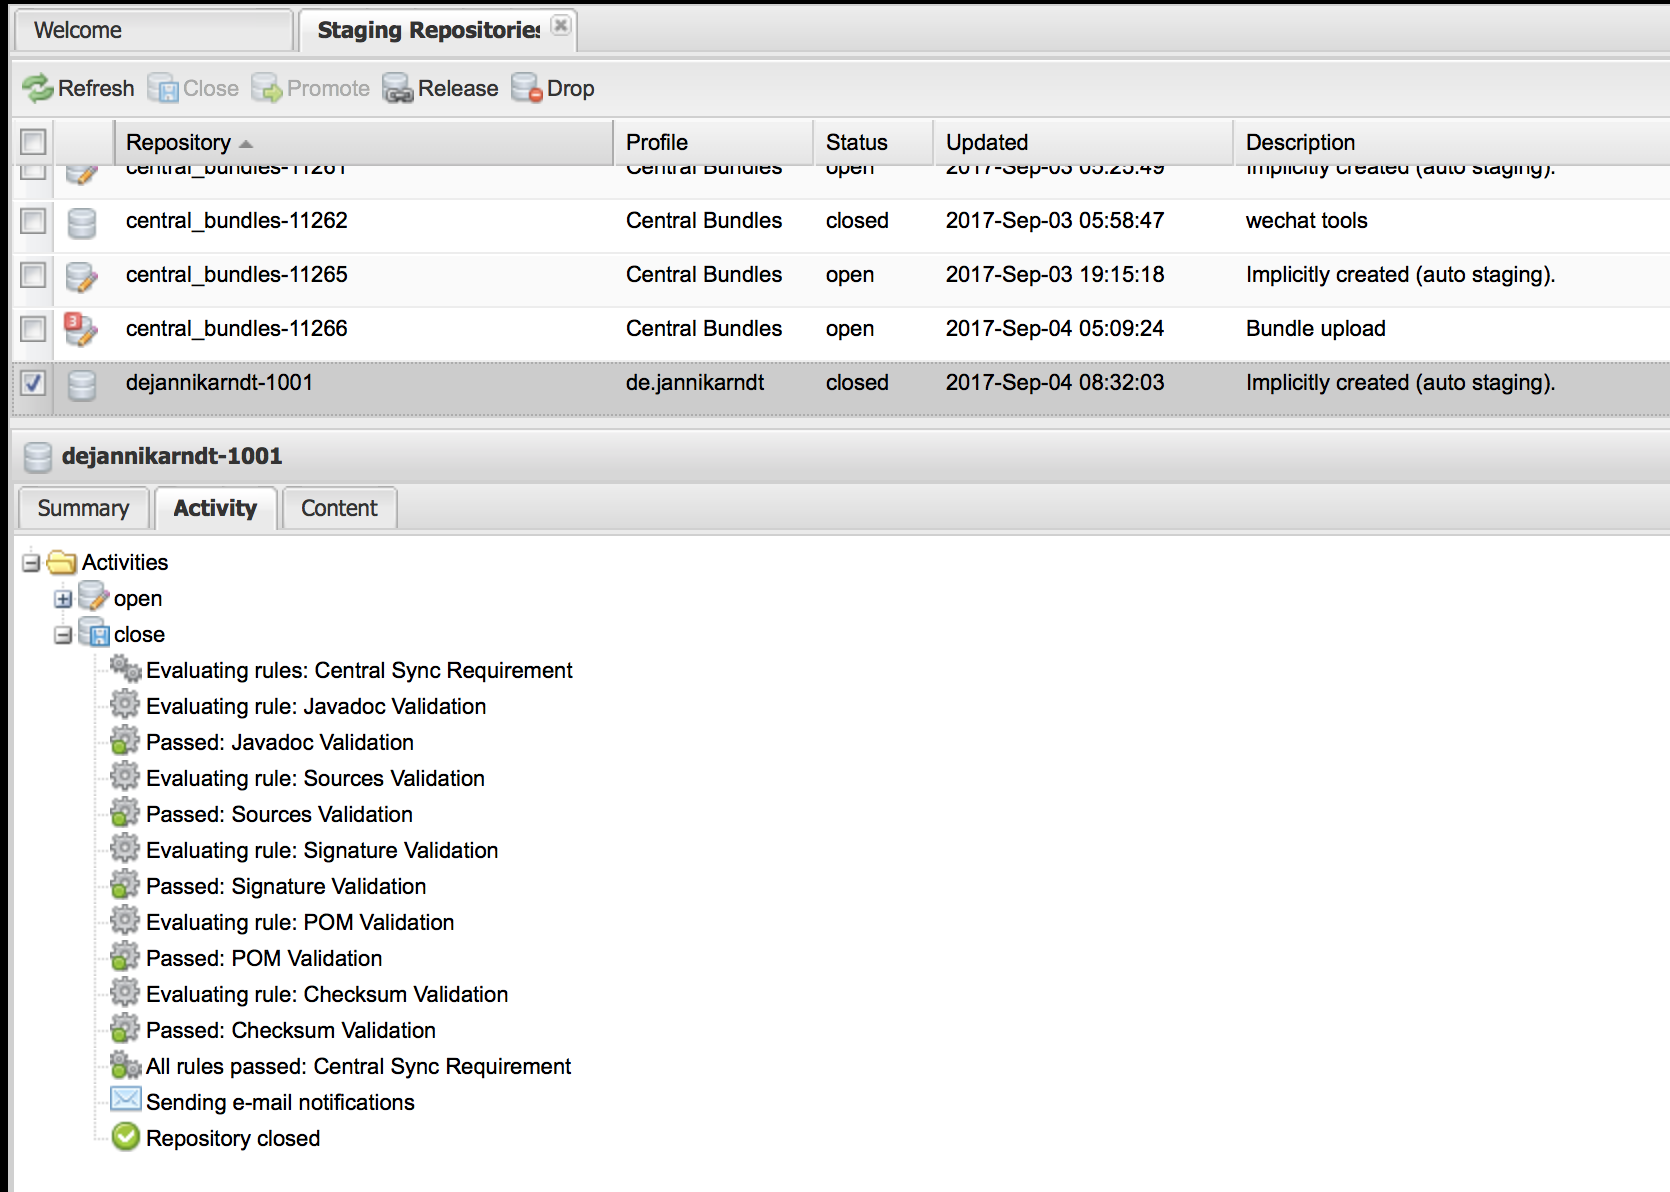Click passed icon for Sources Validation
Screen dimensions: 1670x1192
pos(125,812)
